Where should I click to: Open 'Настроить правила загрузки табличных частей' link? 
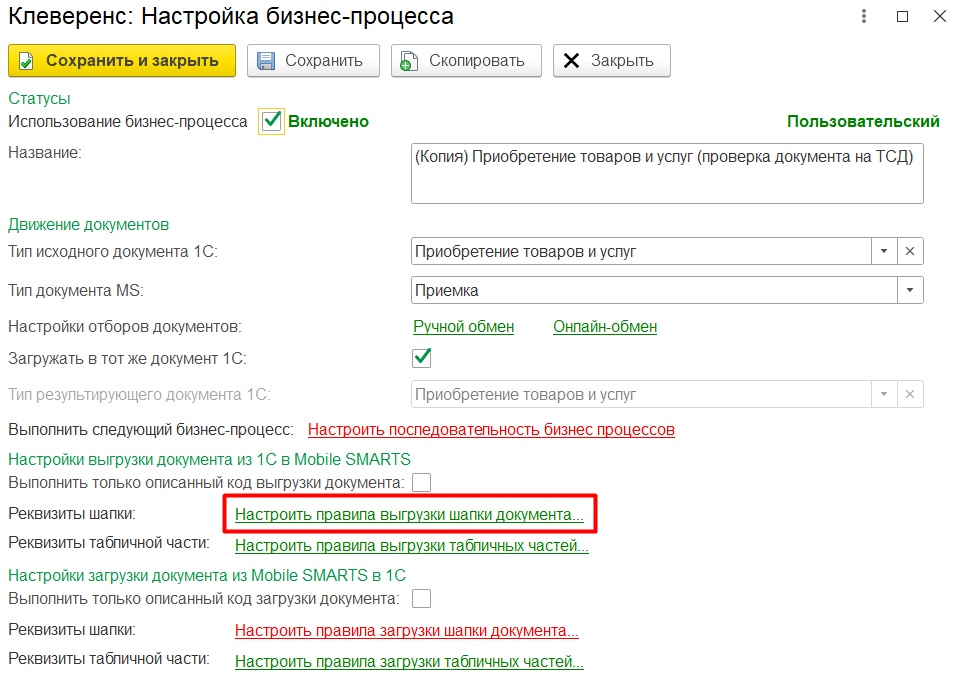click(x=409, y=662)
